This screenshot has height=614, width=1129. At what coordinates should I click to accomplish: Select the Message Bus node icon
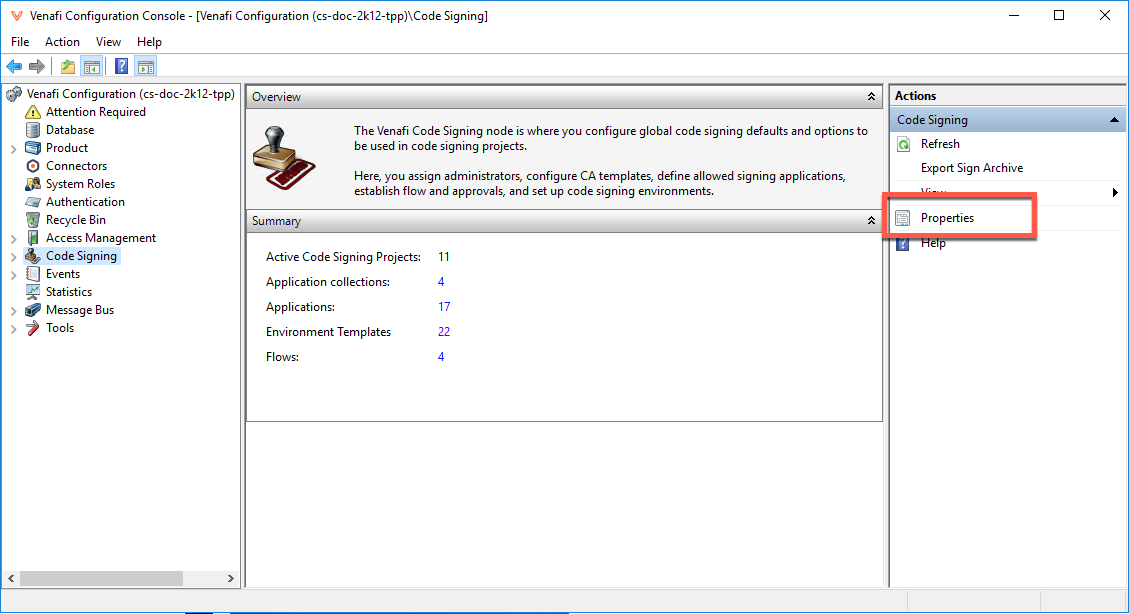tap(32, 310)
